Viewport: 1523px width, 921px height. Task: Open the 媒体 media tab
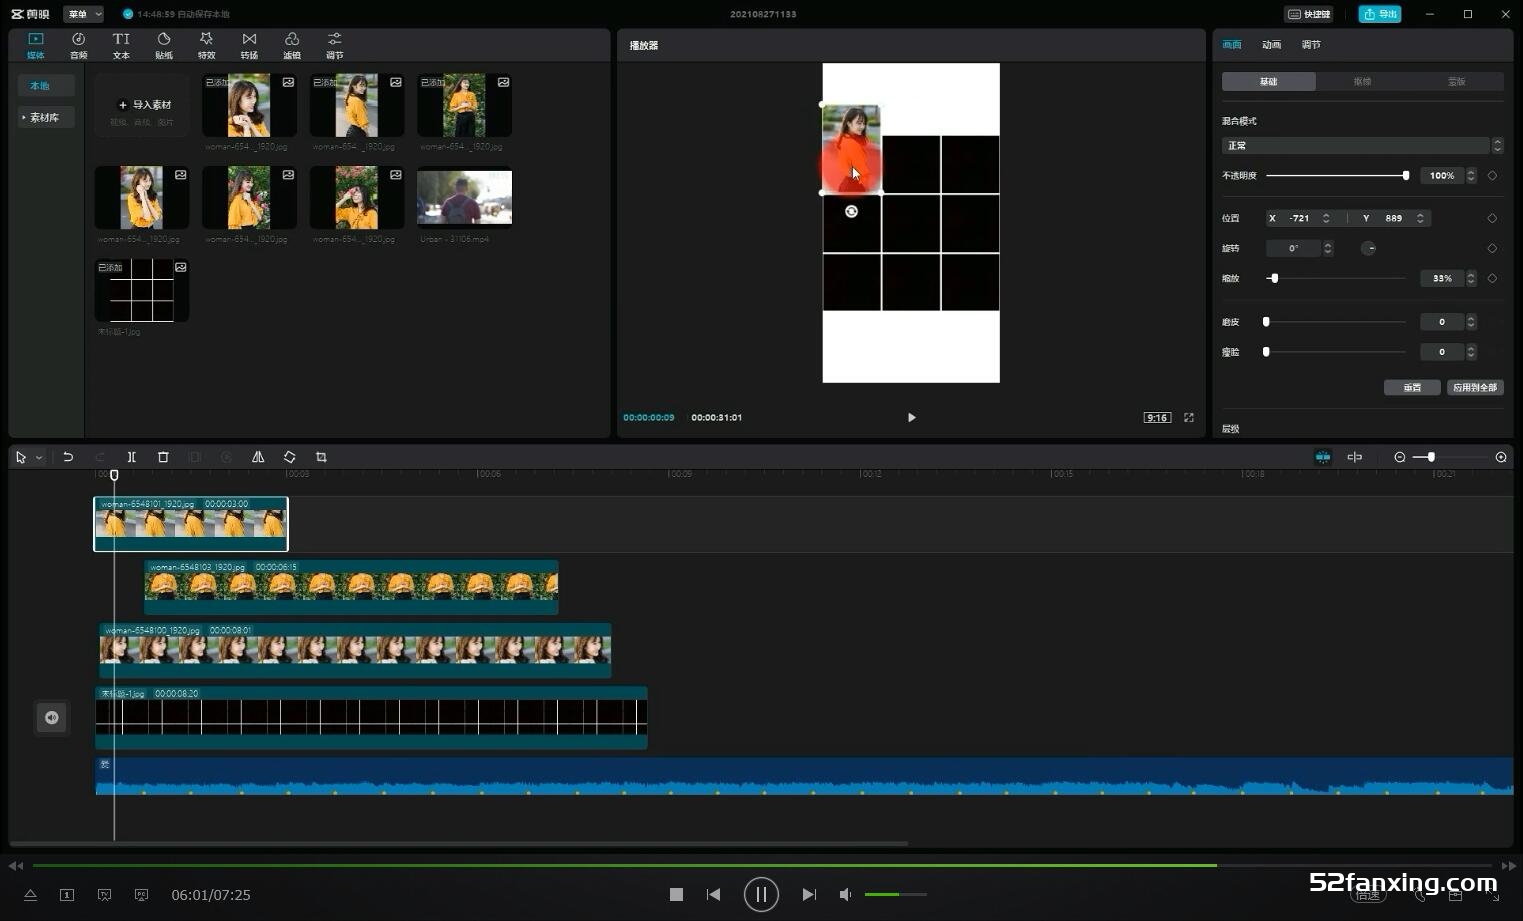click(x=36, y=45)
